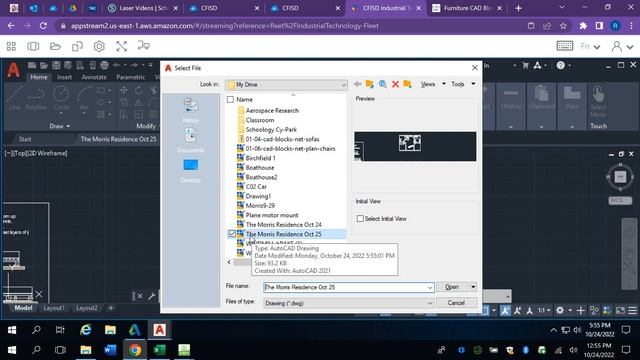Click the Back arrow in Select File dialog
The height and width of the screenshot is (360, 640).
(358, 84)
